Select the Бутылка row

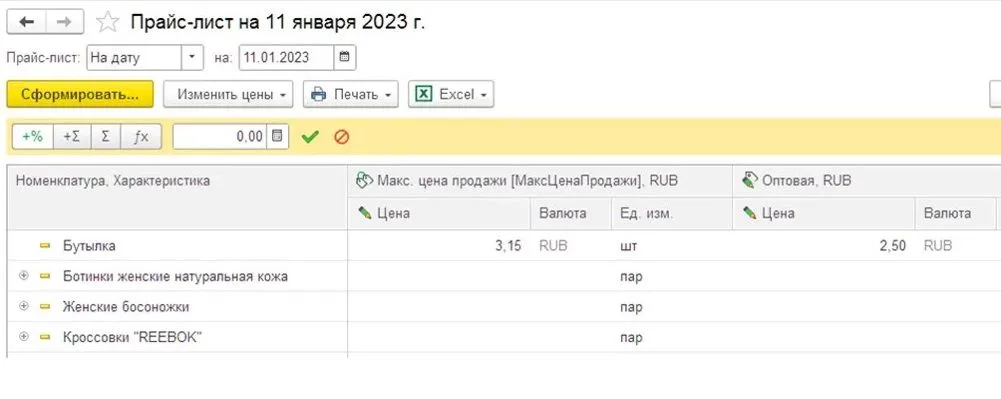click(504, 246)
